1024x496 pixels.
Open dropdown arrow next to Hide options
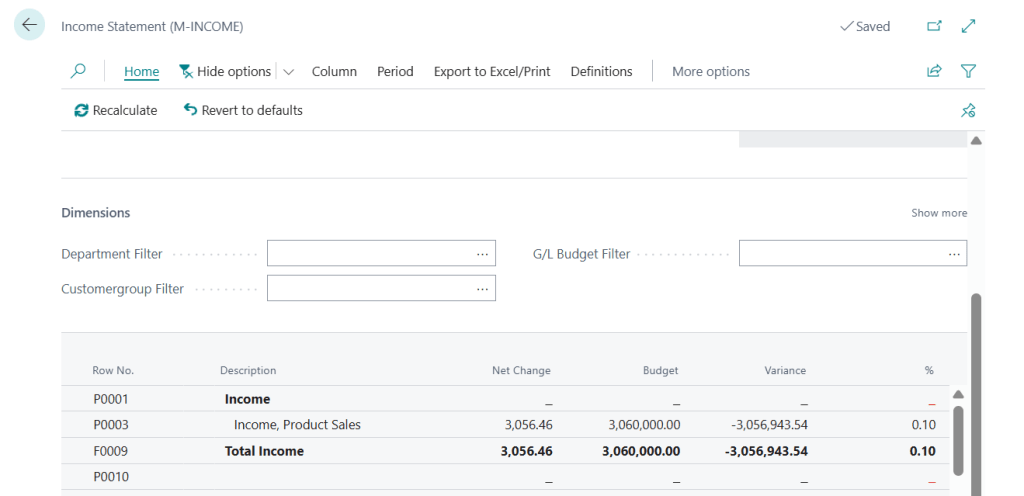pyautogui.click(x=289, y=72)
